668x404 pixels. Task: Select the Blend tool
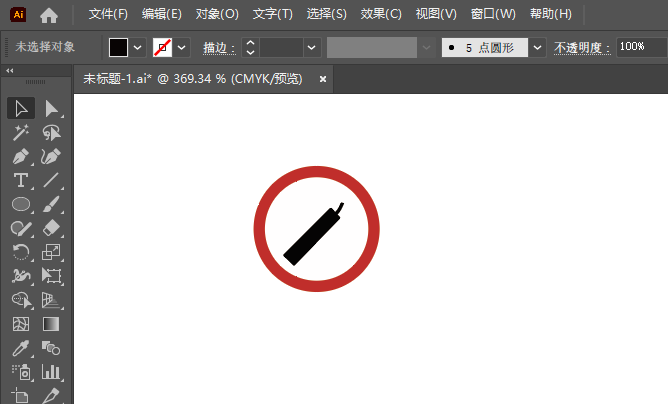click(x=52, y=348)
